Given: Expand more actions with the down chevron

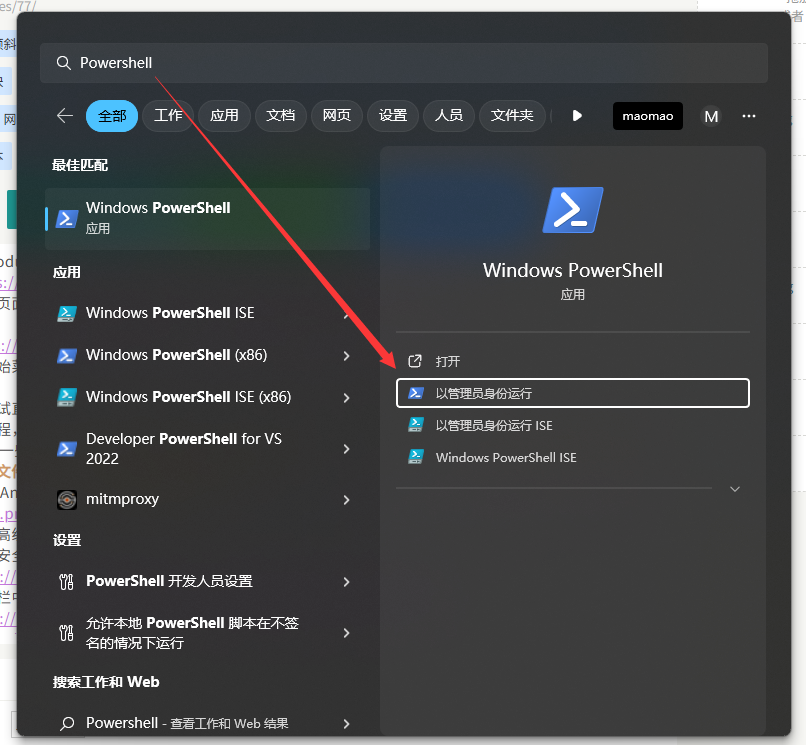Looking at the screenshot, I should (x=735, y=489).
